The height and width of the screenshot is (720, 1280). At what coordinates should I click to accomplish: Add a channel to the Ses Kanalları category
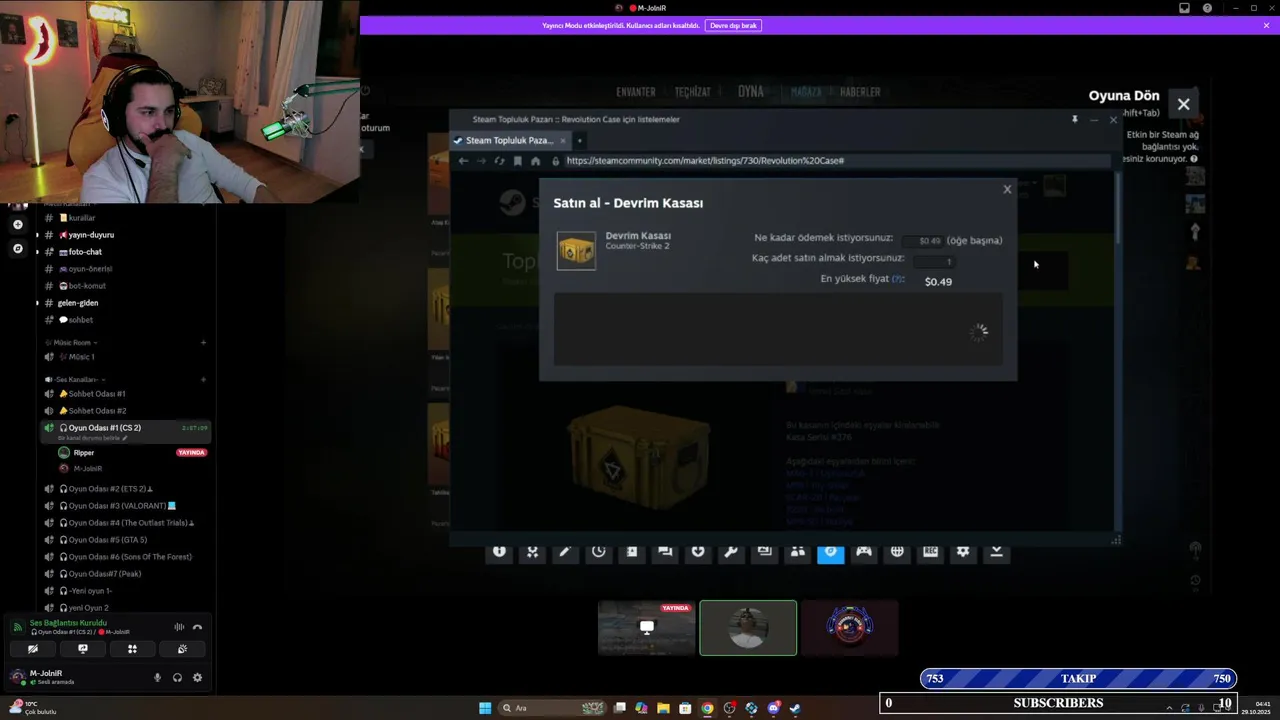click(x=203, y=380)
